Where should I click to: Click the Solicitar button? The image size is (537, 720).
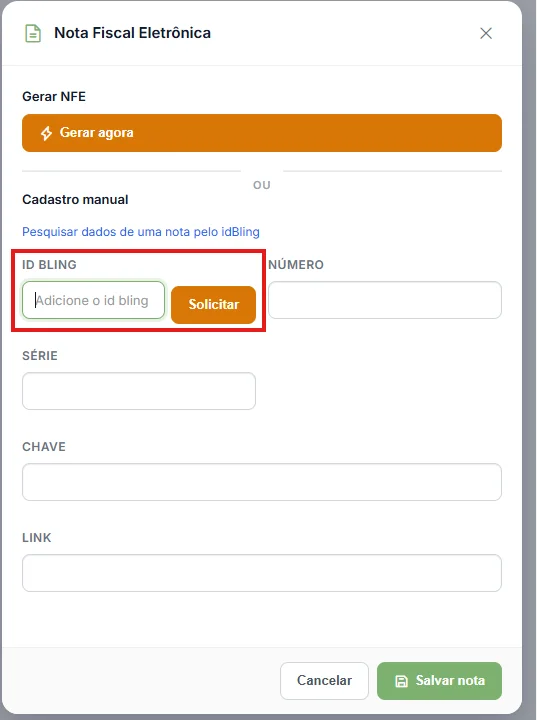pyautogui.click(x=214, y=304)
